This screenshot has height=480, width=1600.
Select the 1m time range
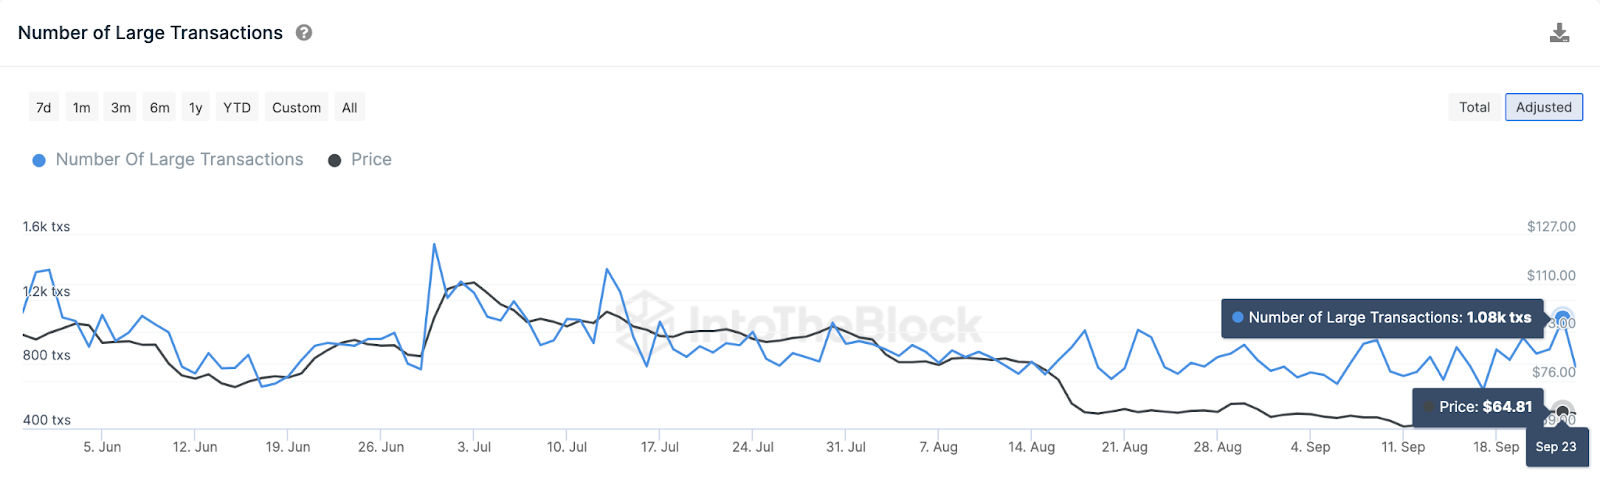(x=82, y=107)
